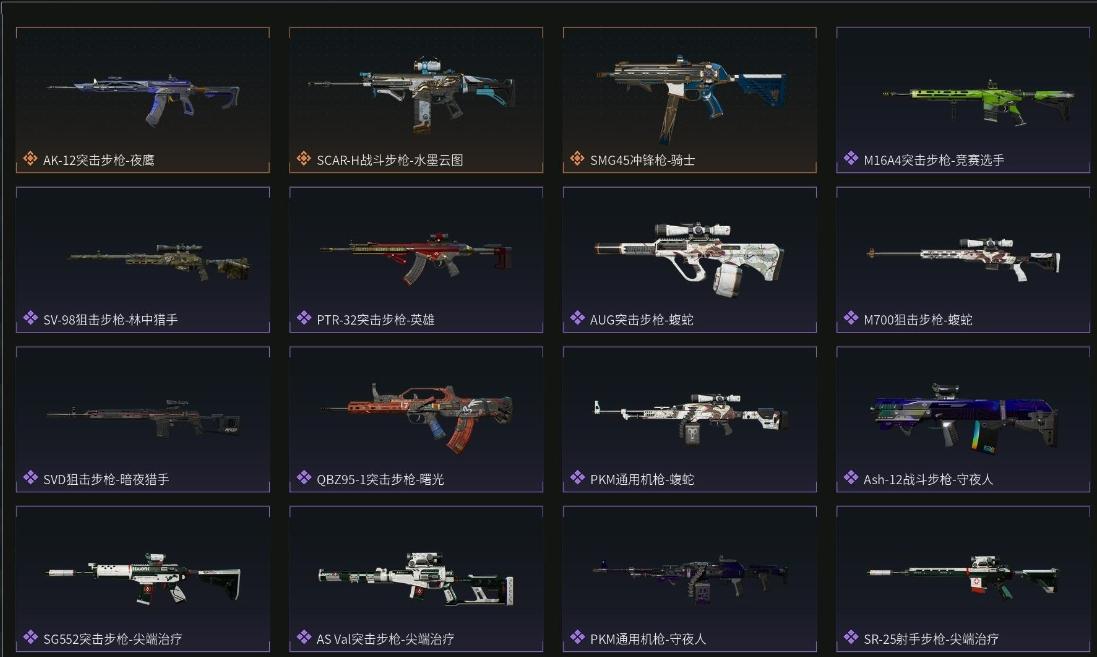Open the AUG突击步枪-蝮蛇 weapon card
Image resolution: width=1097 pixels, height=657 pixels.
[x=690, y=259]
